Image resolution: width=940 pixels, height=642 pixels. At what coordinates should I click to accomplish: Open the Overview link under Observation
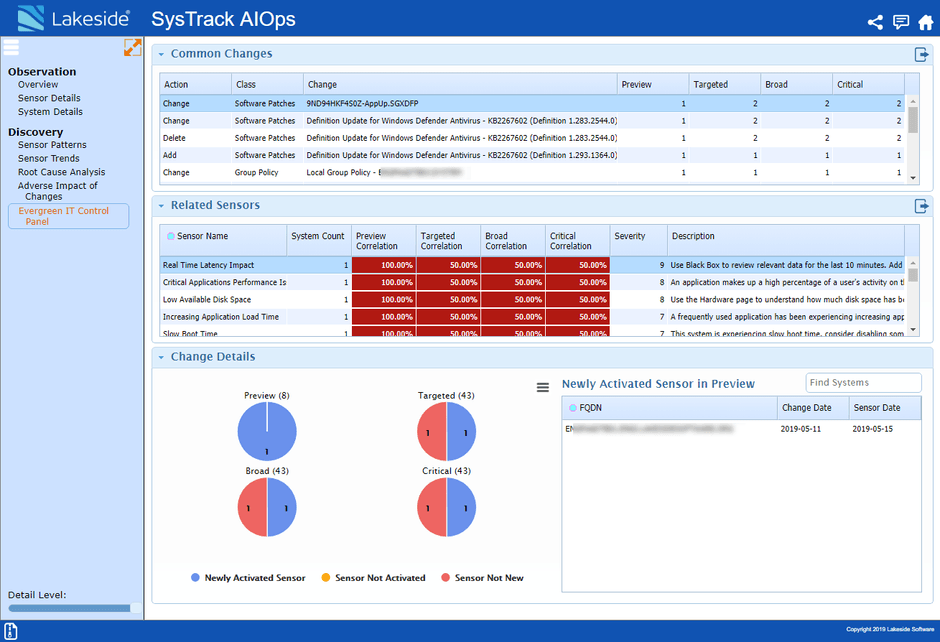coord(38,85)
